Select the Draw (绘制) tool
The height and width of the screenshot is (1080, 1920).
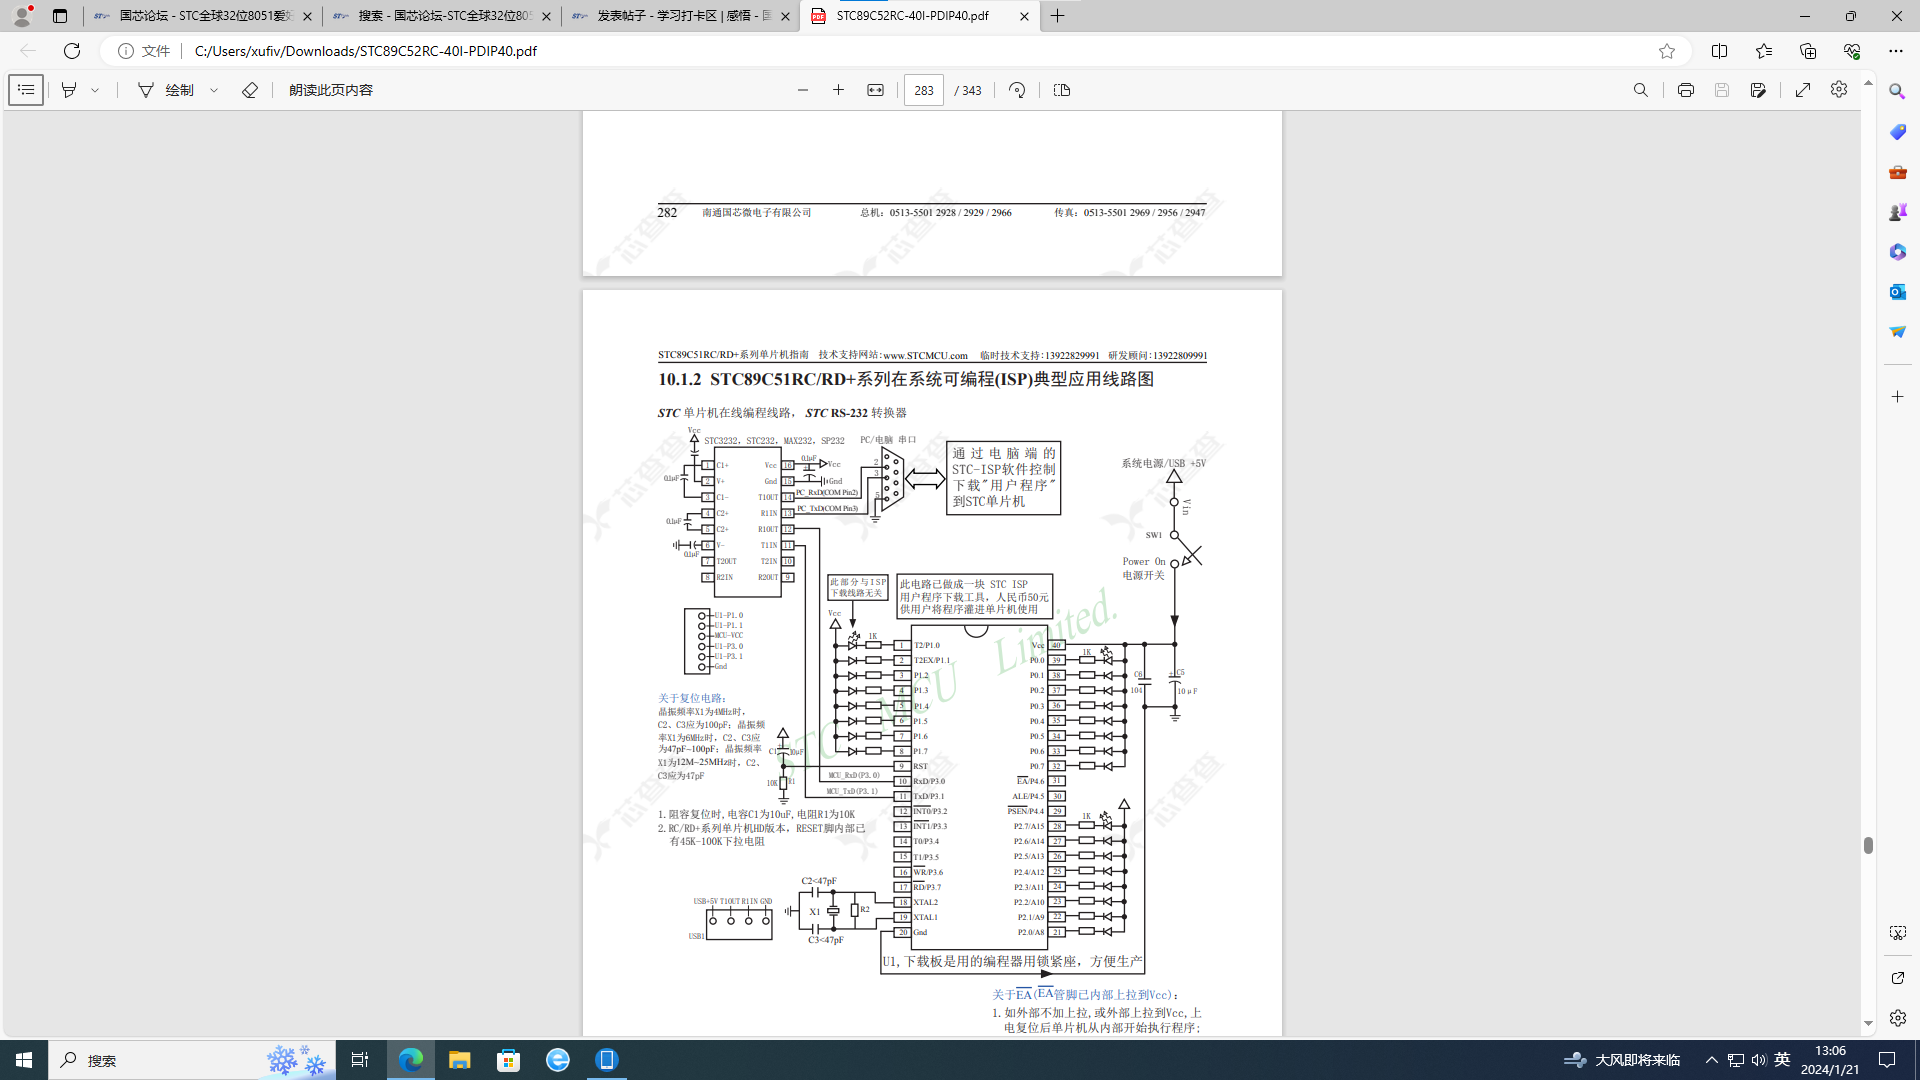(166, 90)
